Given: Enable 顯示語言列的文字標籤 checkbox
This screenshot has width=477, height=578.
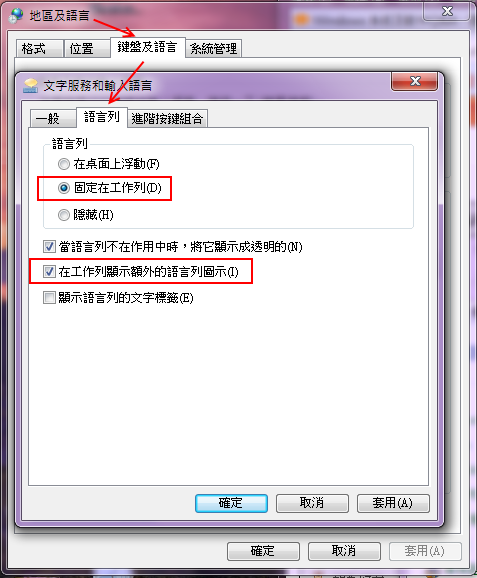Looking at the screenshot, I should (x=49, y=297).
